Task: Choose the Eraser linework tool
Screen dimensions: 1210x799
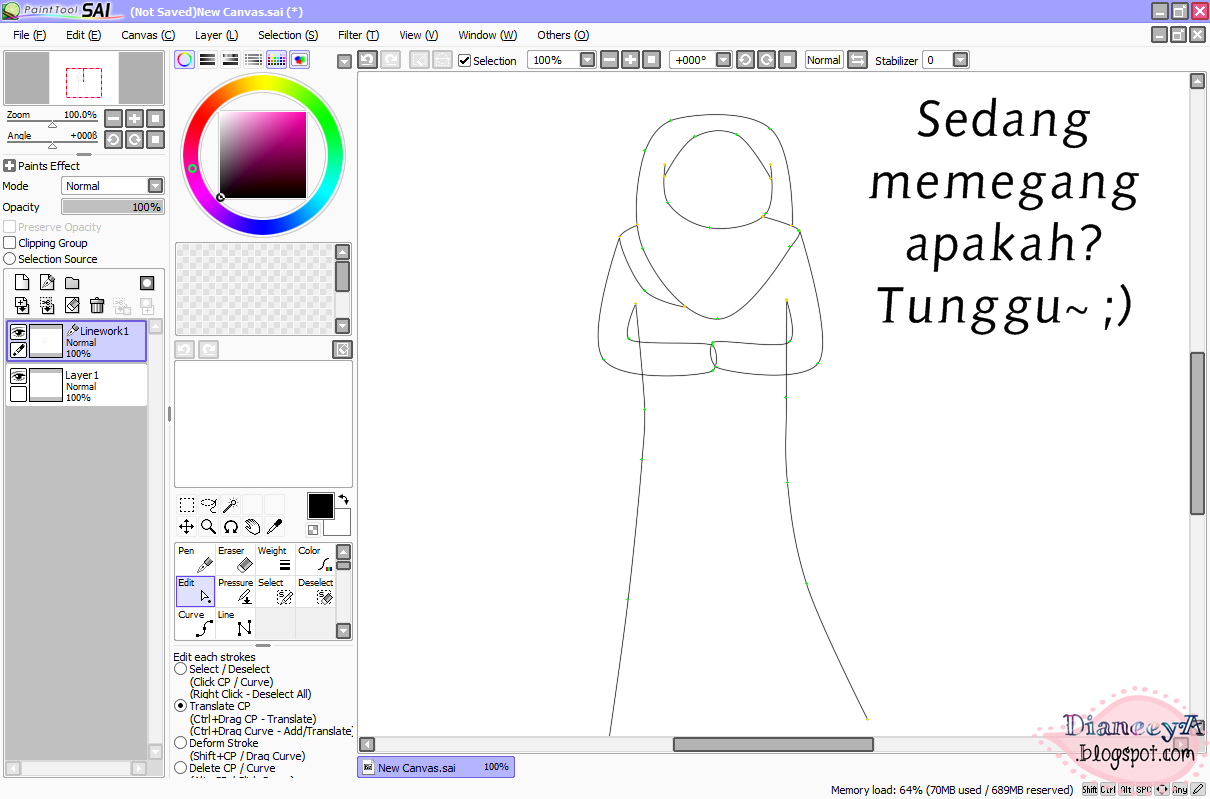Action: pos(235,559)
